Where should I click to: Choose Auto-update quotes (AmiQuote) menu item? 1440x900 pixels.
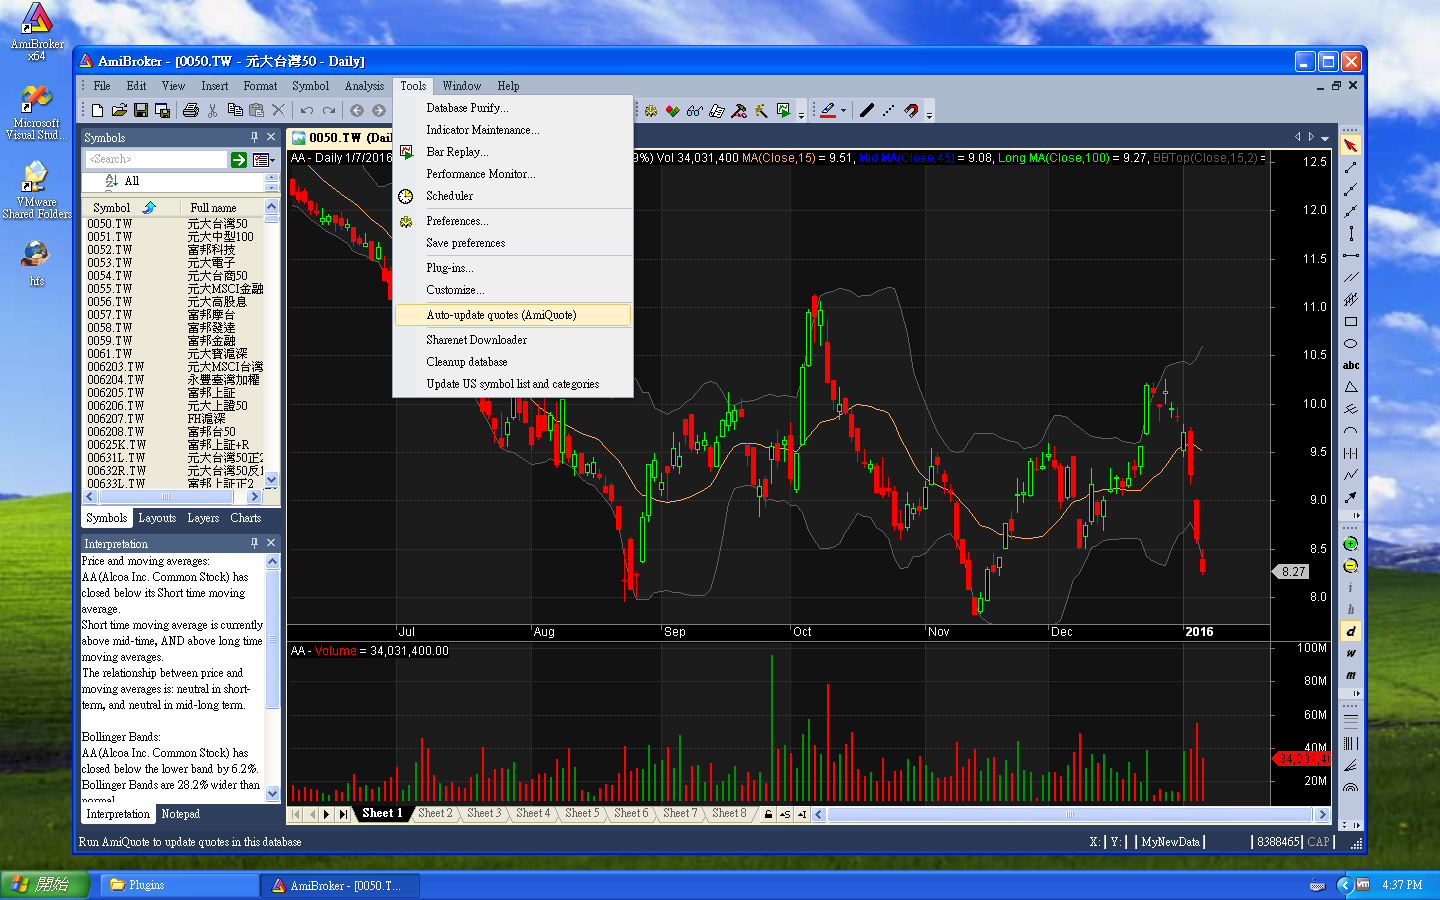[x=513, y=315]
